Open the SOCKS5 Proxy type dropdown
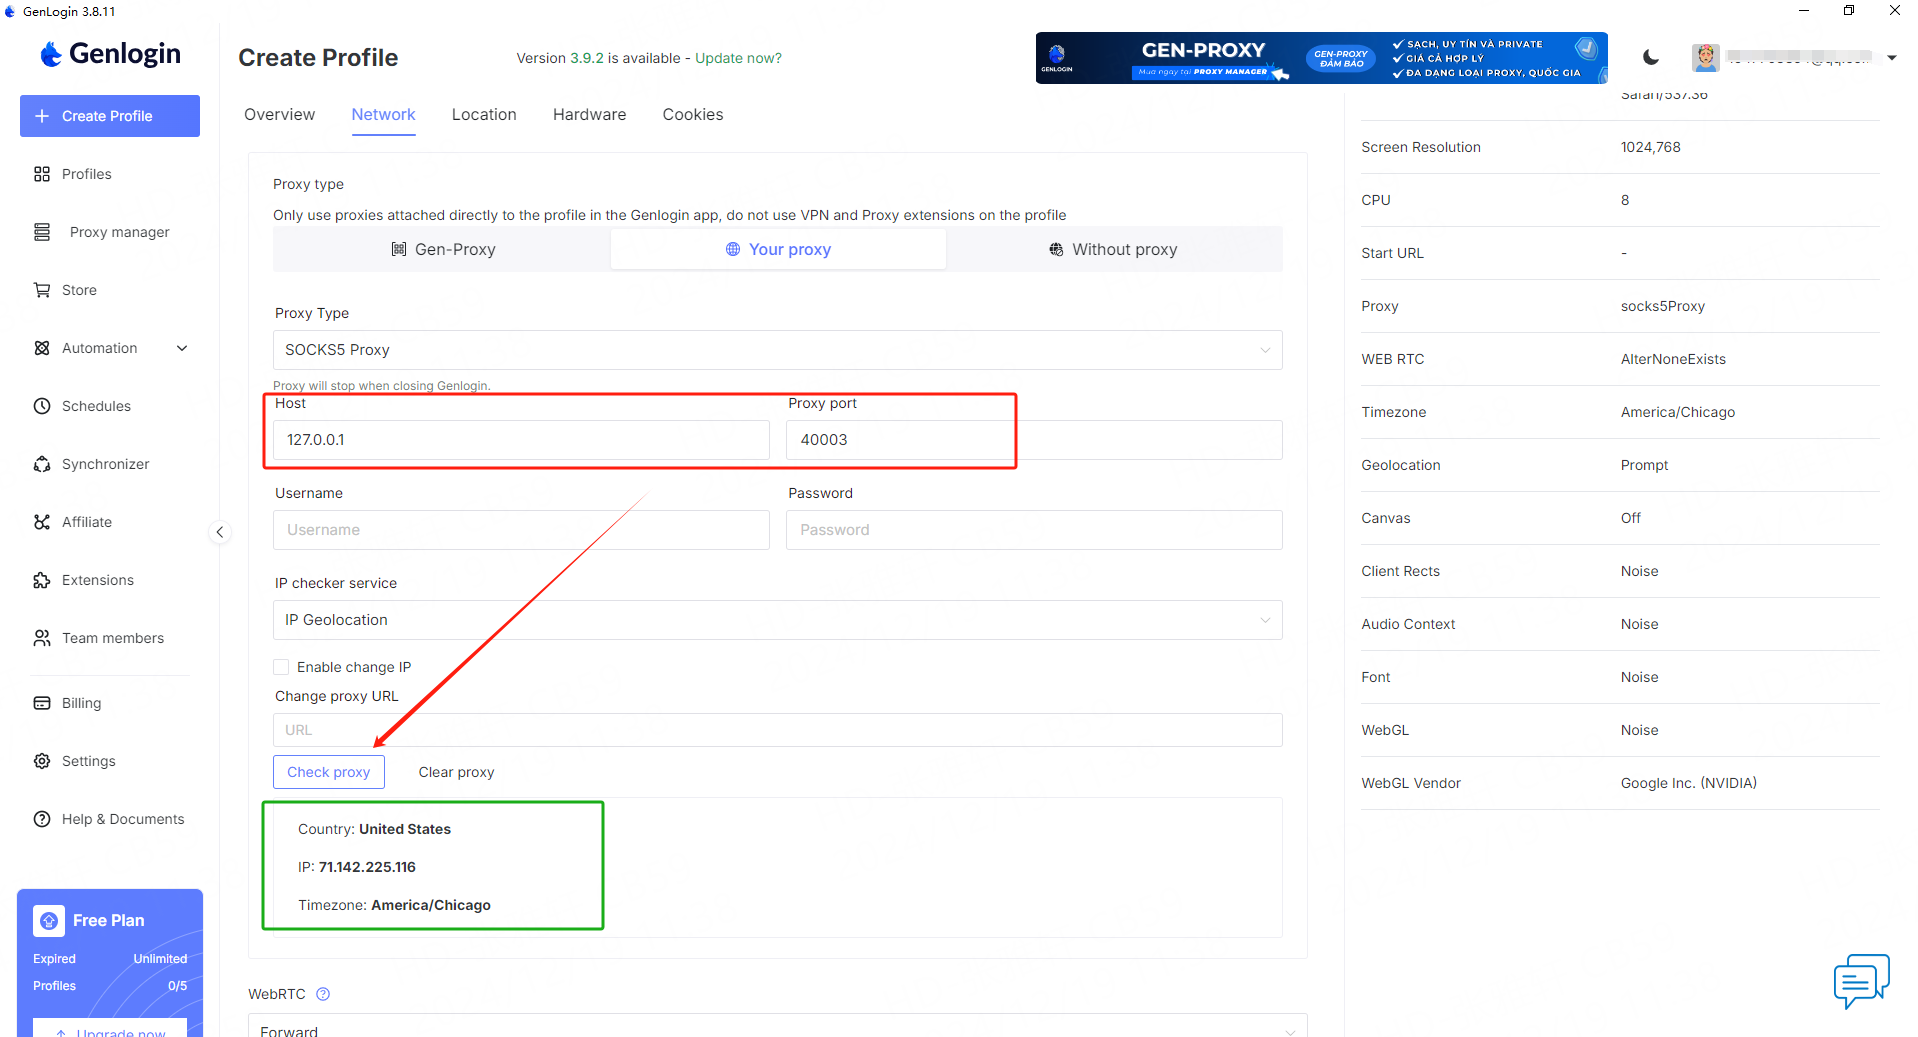The width and height of the screenshot is (1918, 1037). click(777, 350)
